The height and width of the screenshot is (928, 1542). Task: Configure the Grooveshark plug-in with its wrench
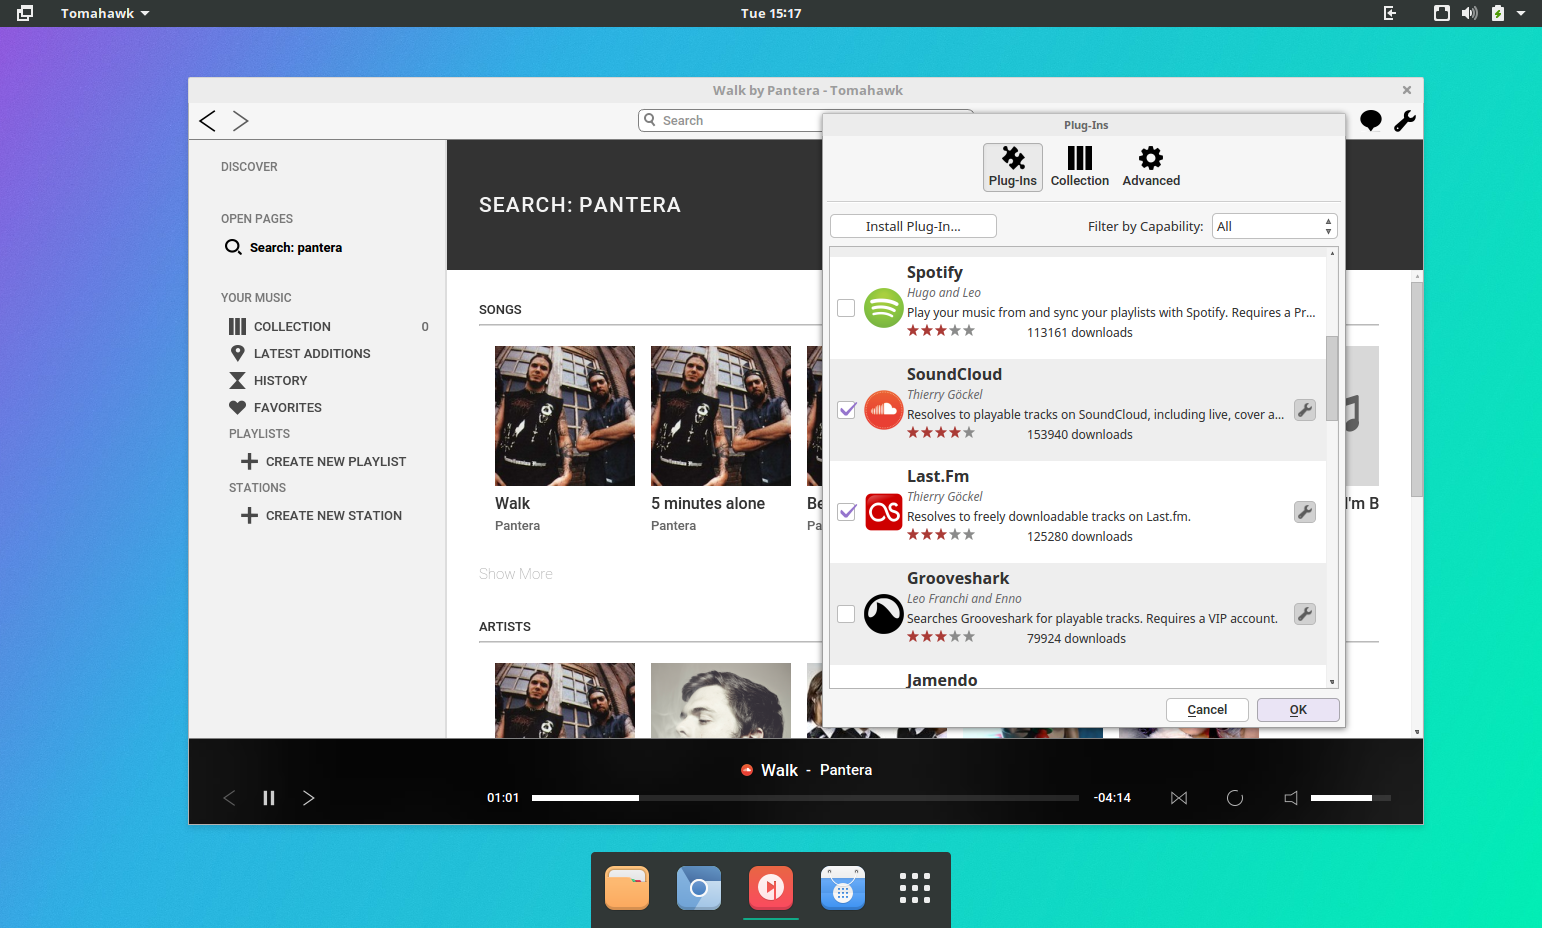1305,614
